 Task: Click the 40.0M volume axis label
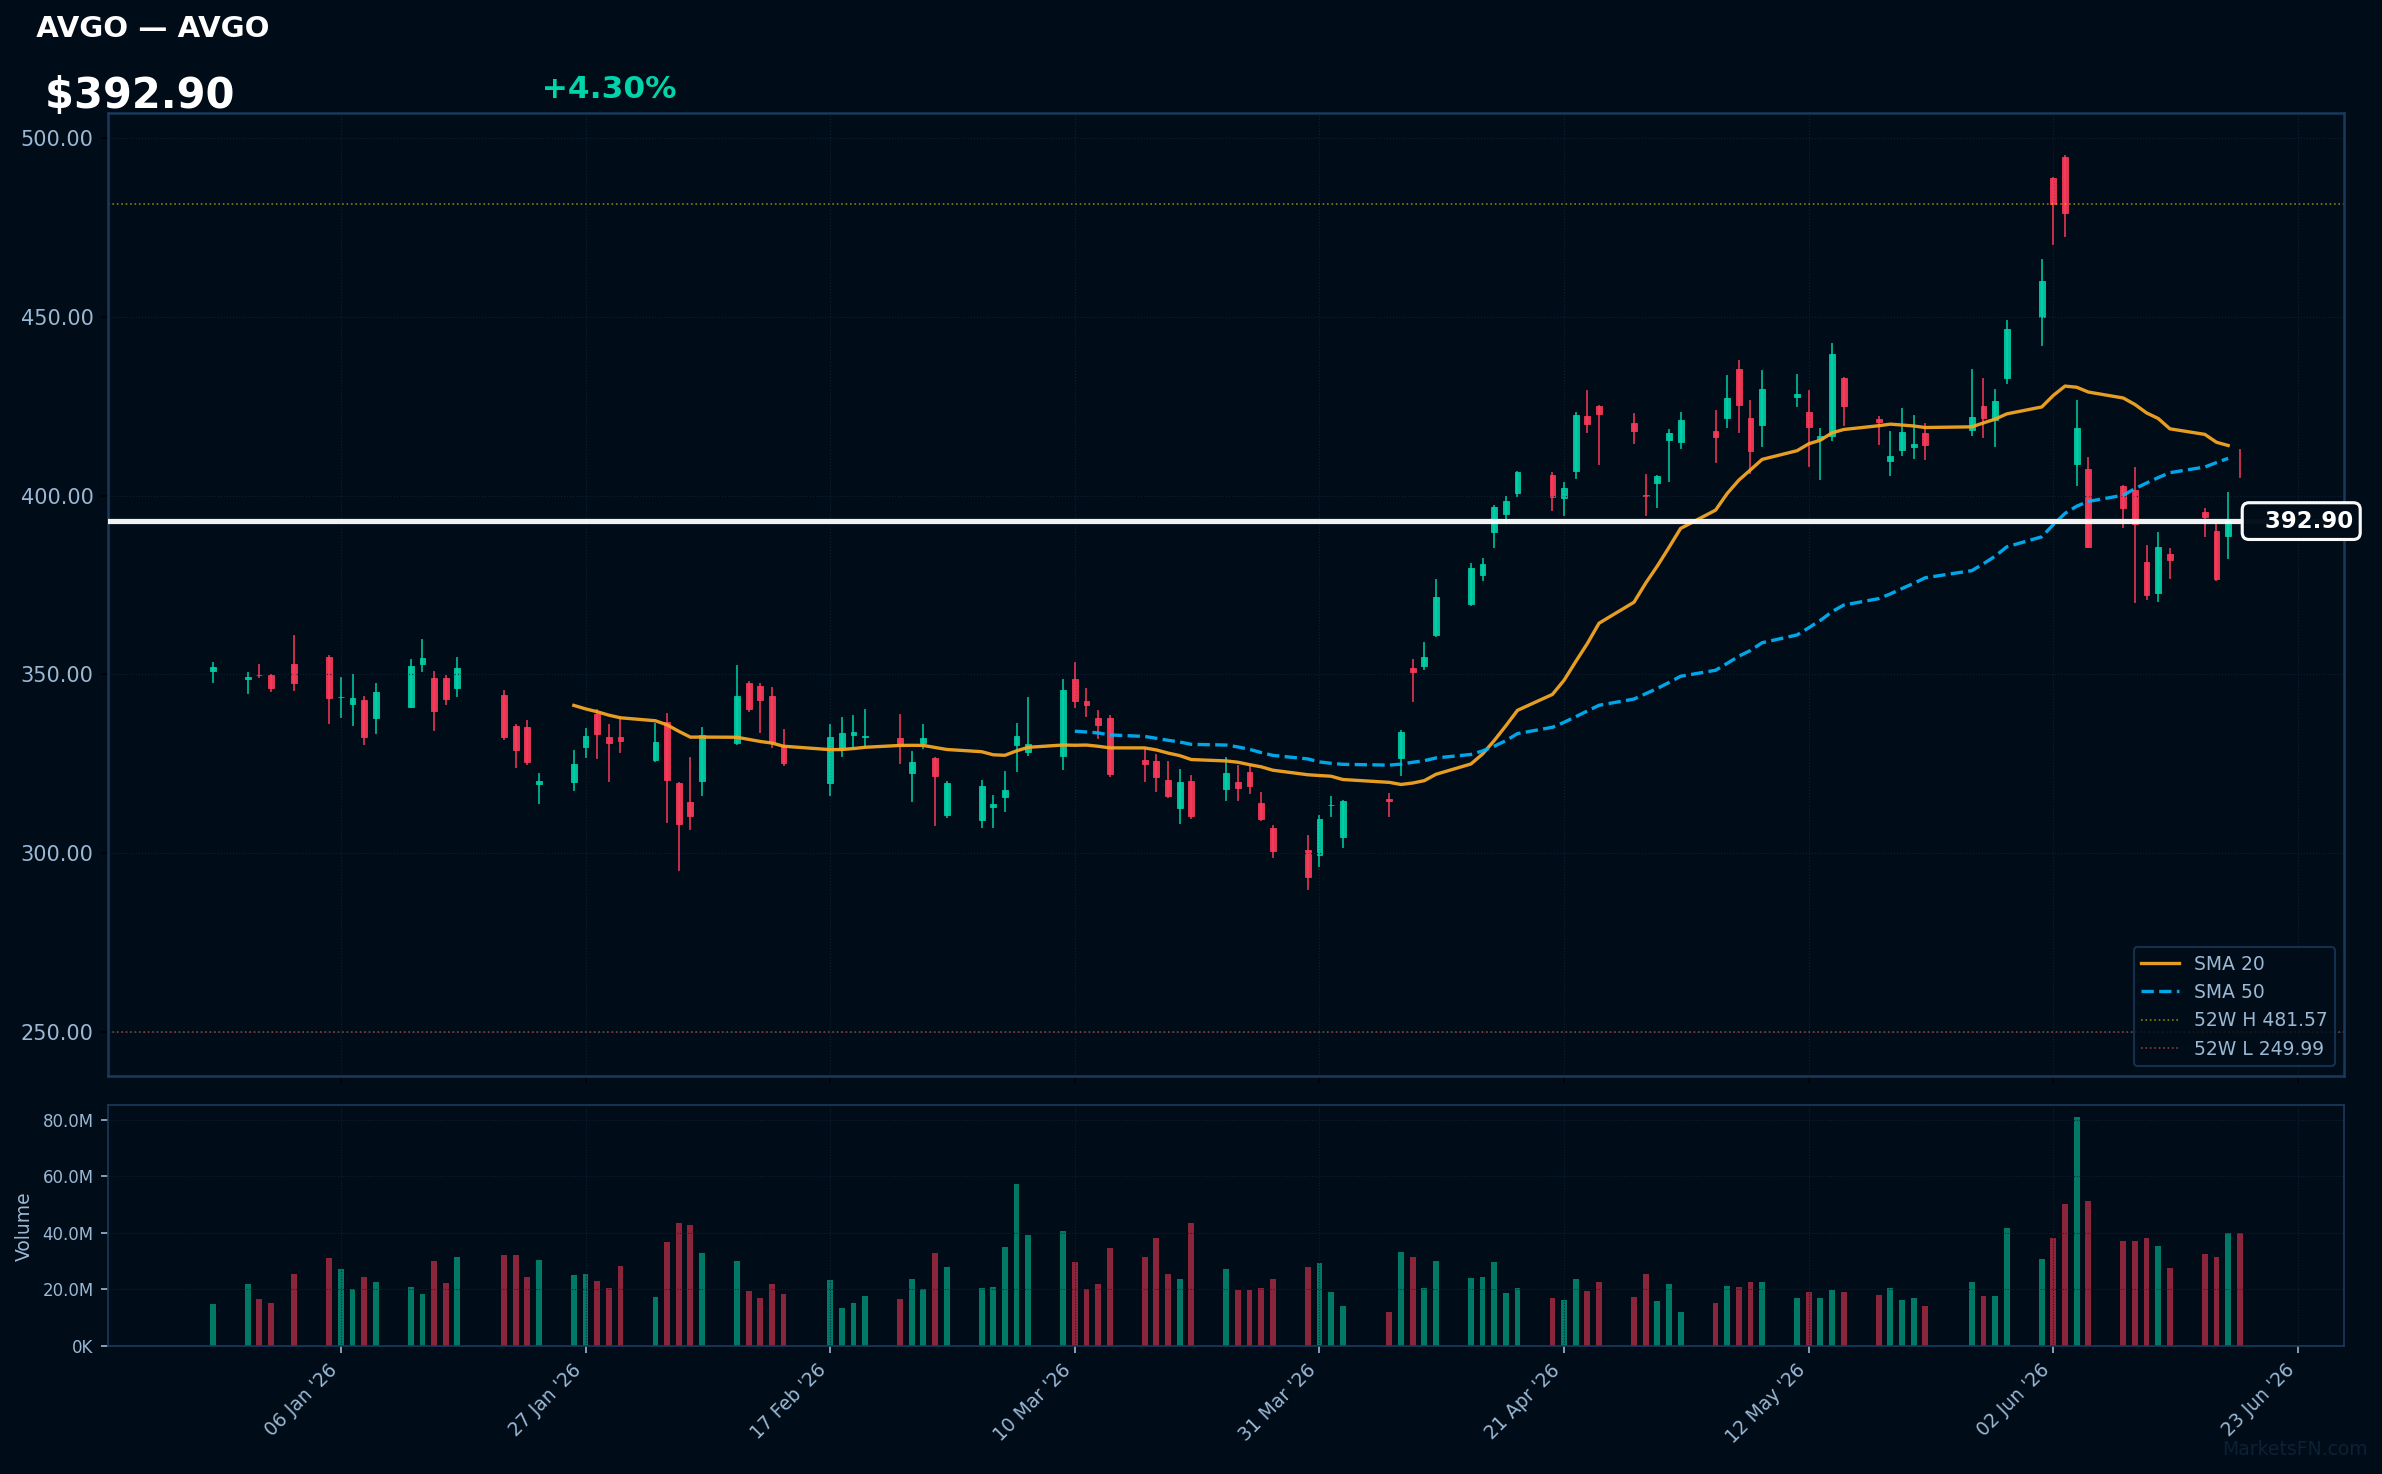point(68,1234)
